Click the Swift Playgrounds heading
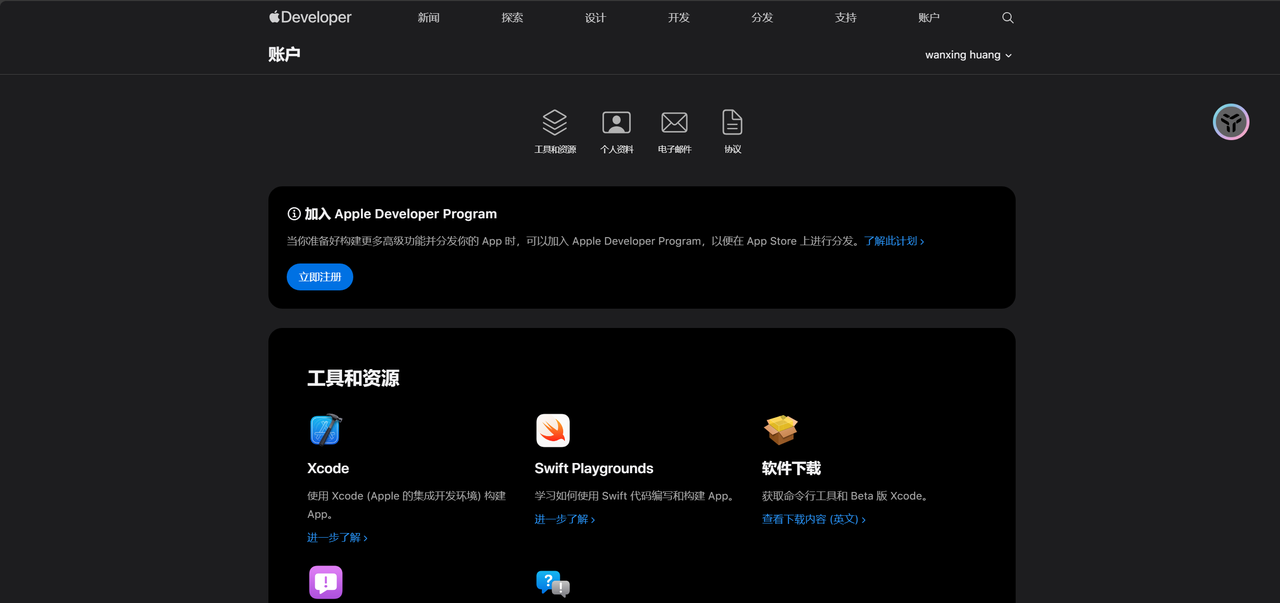The width and height of the screenshot is (1280, 603). tap(594, 468)
